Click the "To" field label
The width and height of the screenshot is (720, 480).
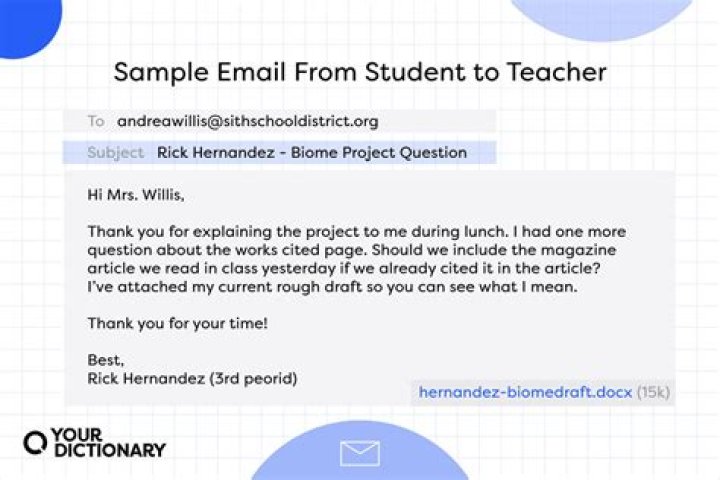coord(96,121)
